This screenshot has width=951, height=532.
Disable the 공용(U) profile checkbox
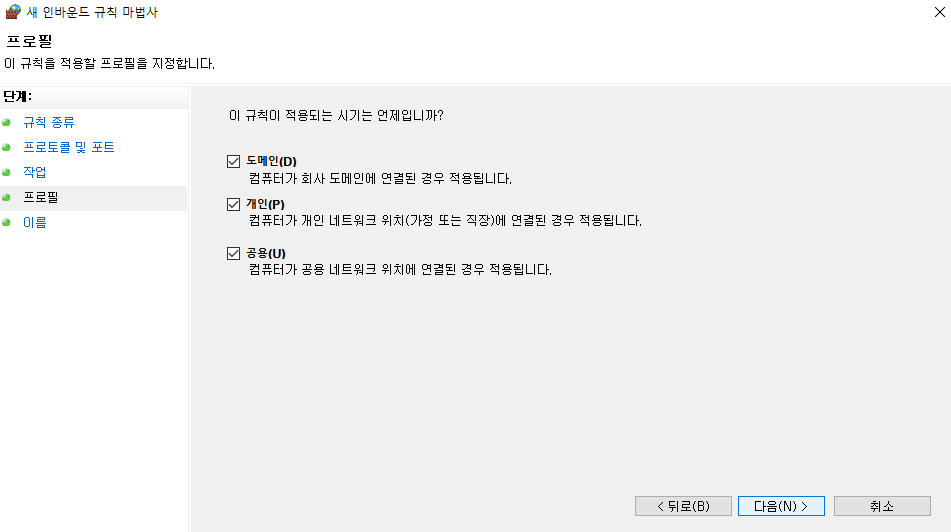tap(234, 253)
